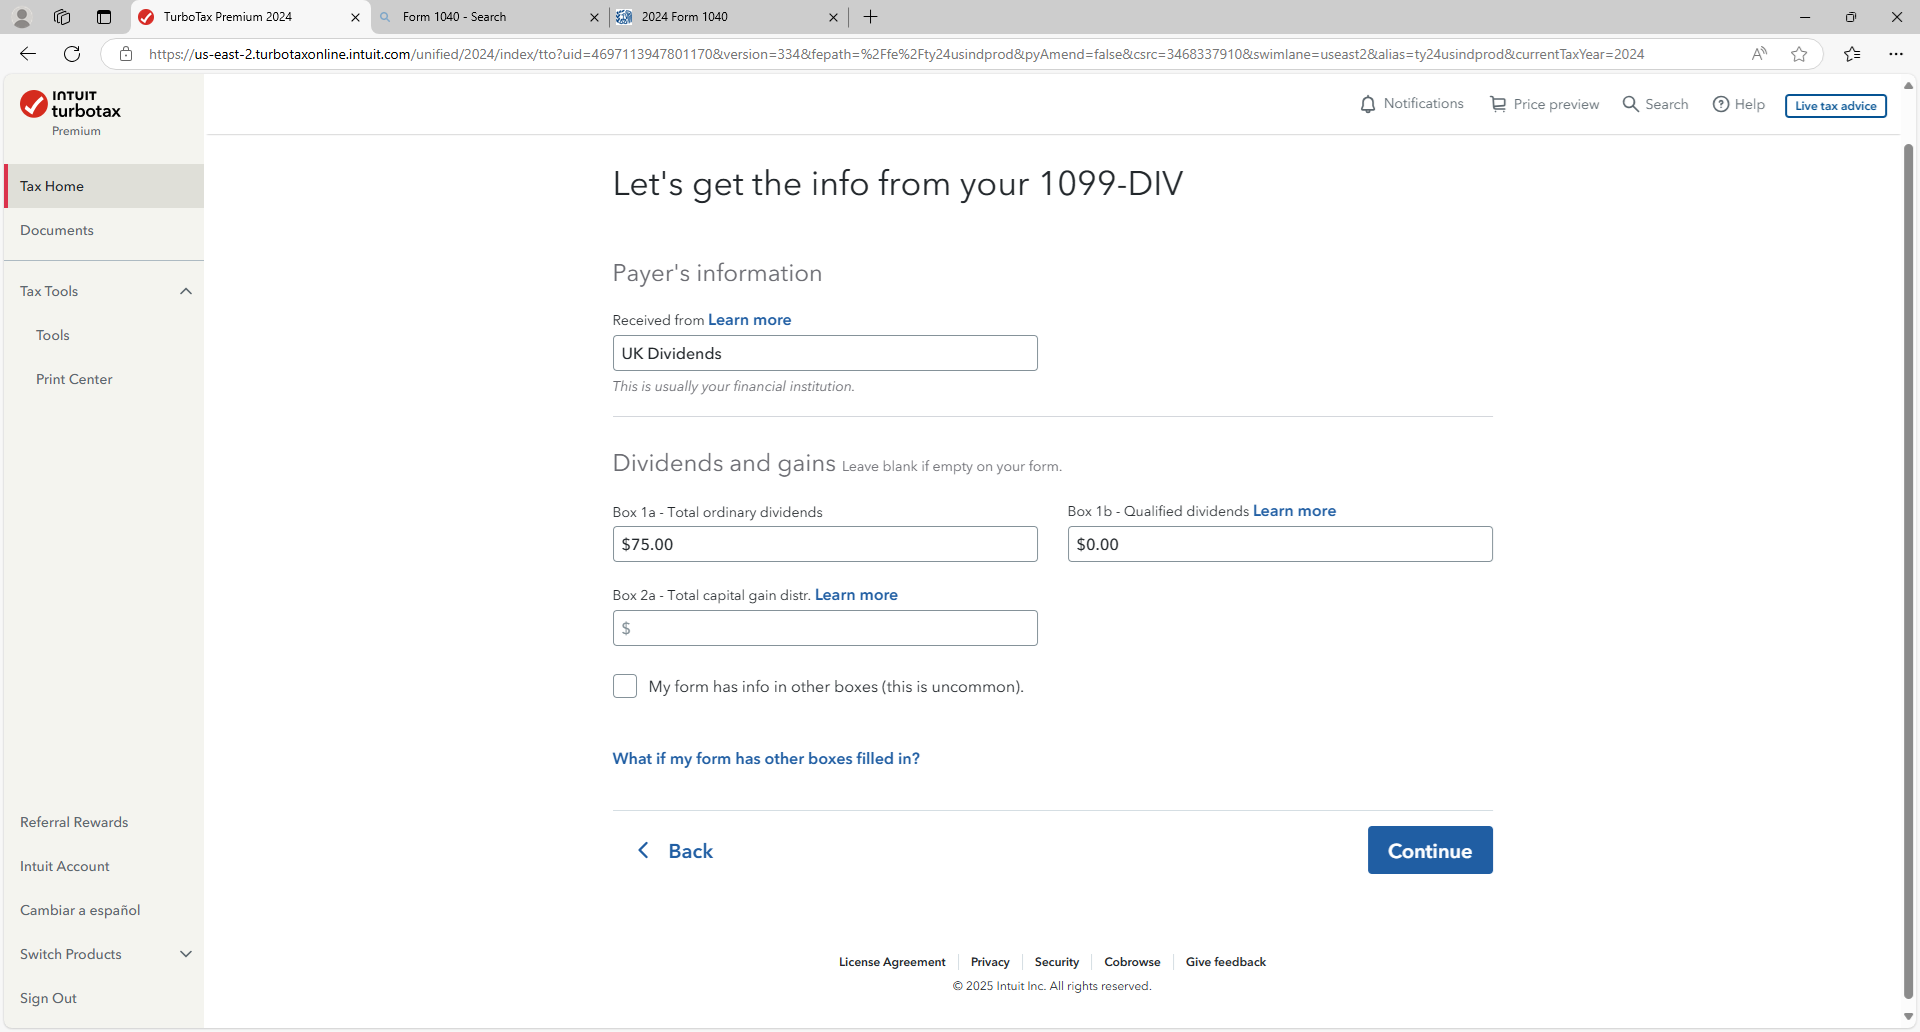Open a new browser tab
The width and height of the screenshot is (1920, 1032).
pyautogui.click(x=871, y=17)
